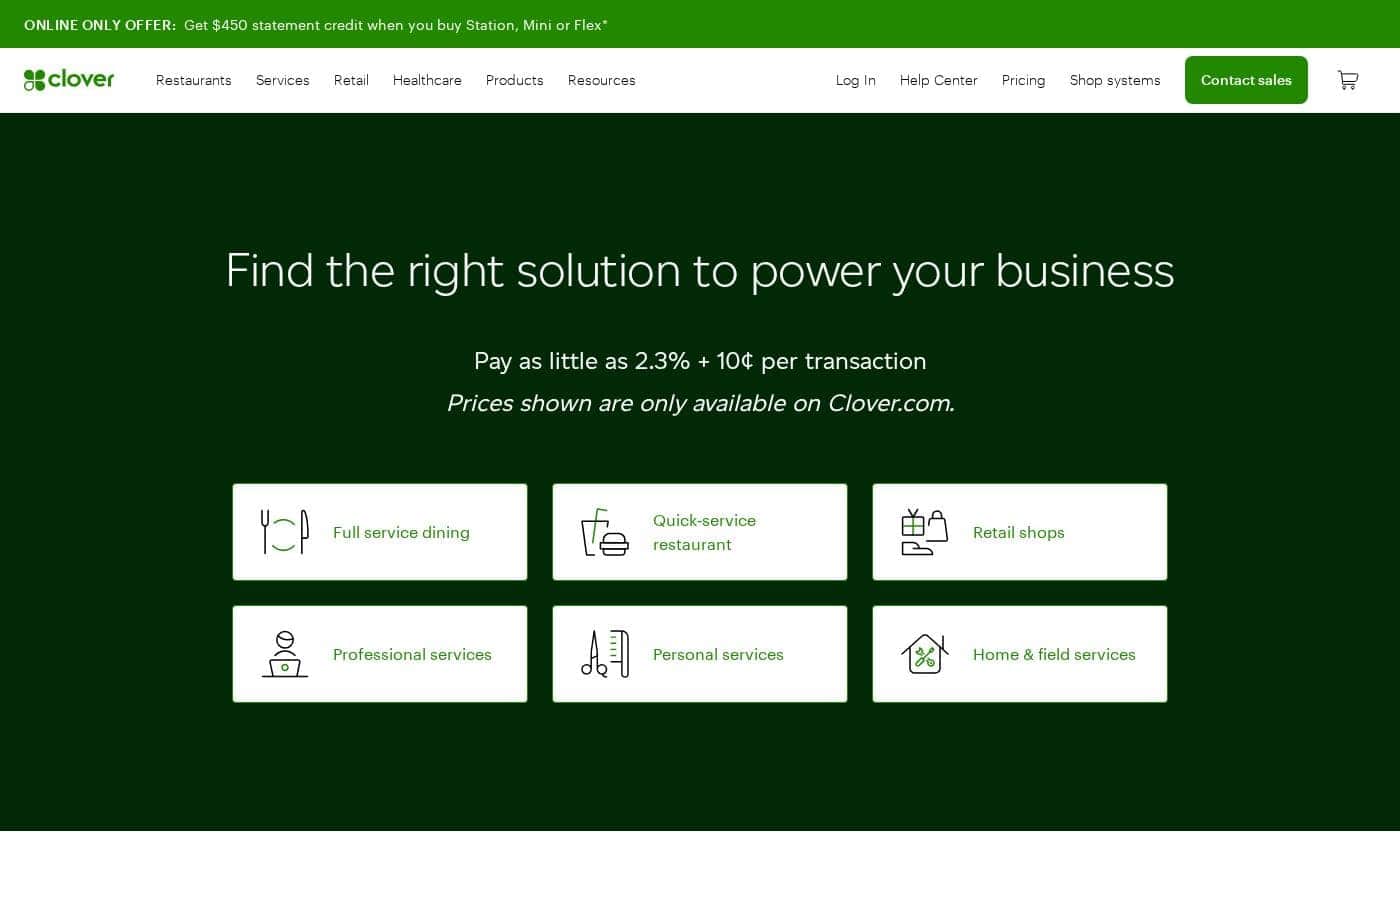Image resolution: width=1400 pixels, height=900 pixels.
Task: Click the gift and shopping bag icon
Action: point(925,532)
